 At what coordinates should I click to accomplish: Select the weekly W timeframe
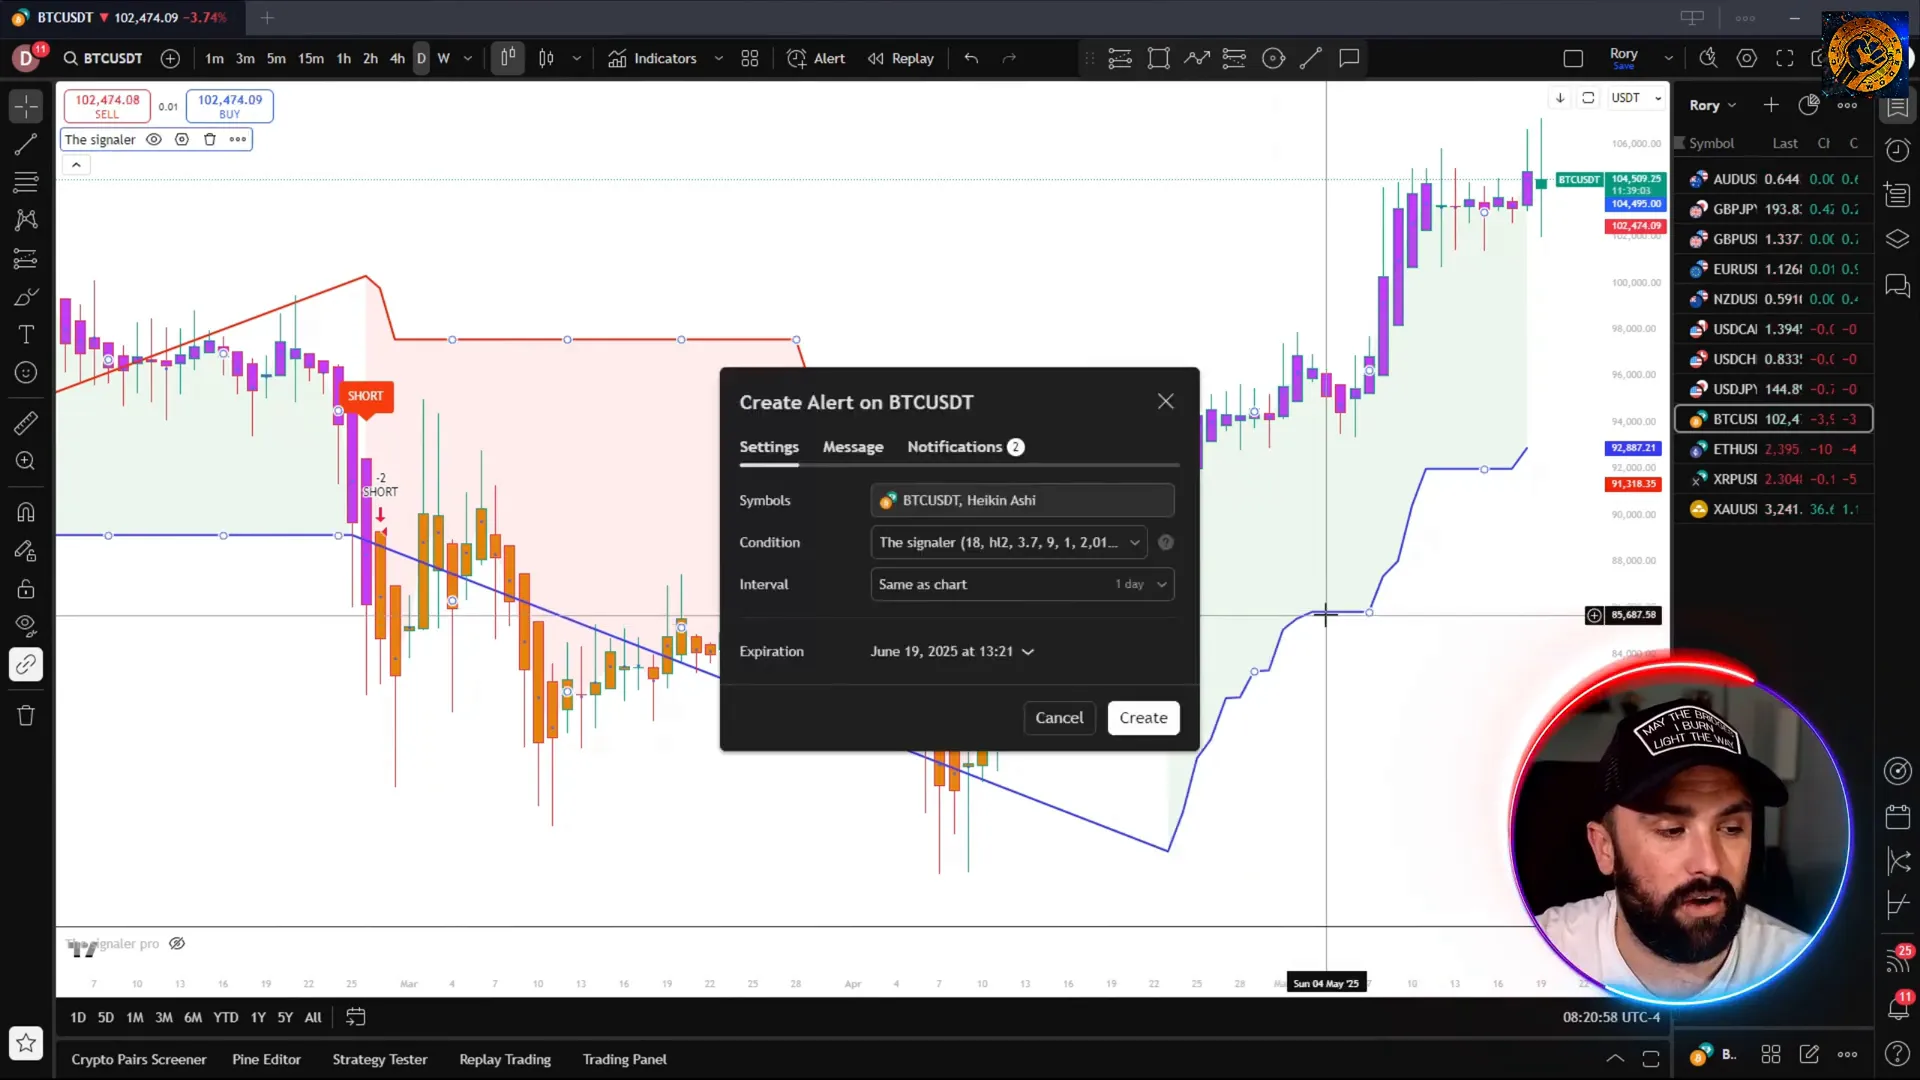point(444,58)
